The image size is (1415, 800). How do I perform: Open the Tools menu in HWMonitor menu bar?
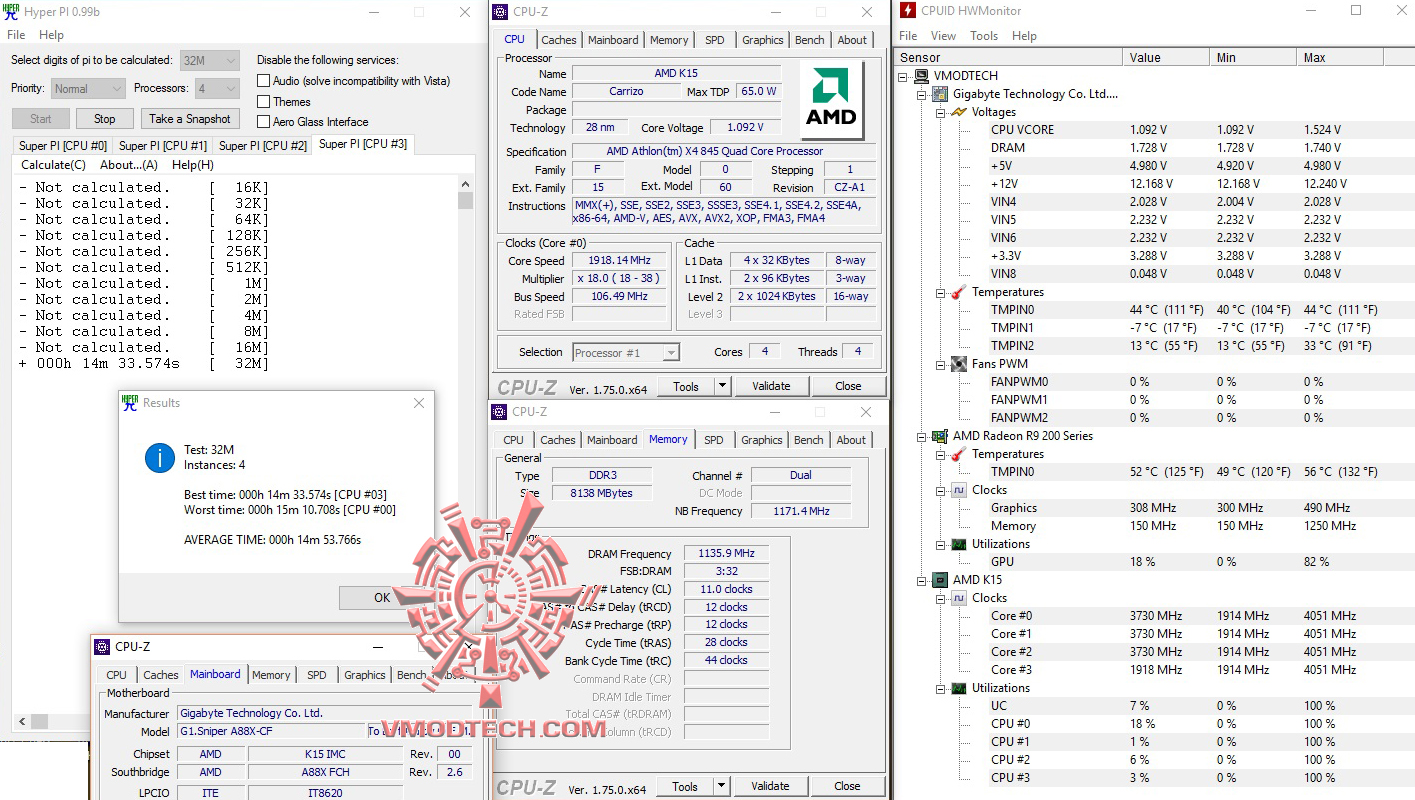pos(984,36)
